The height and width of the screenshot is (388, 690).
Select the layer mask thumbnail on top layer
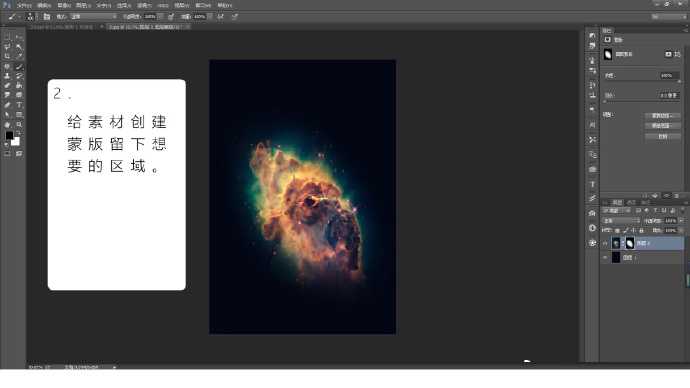[x=630, y=243]
